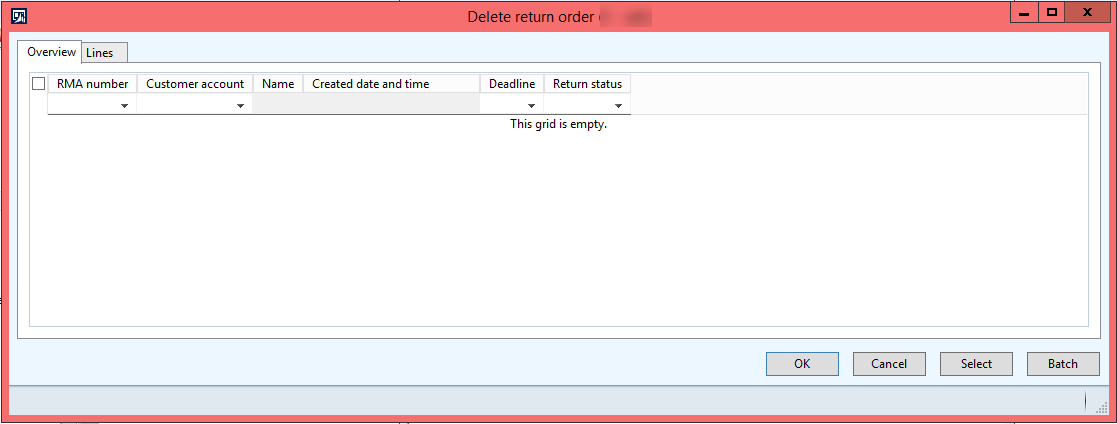Click the Name column header
This screenshot has width=1117, height=424.
point(278,84)
